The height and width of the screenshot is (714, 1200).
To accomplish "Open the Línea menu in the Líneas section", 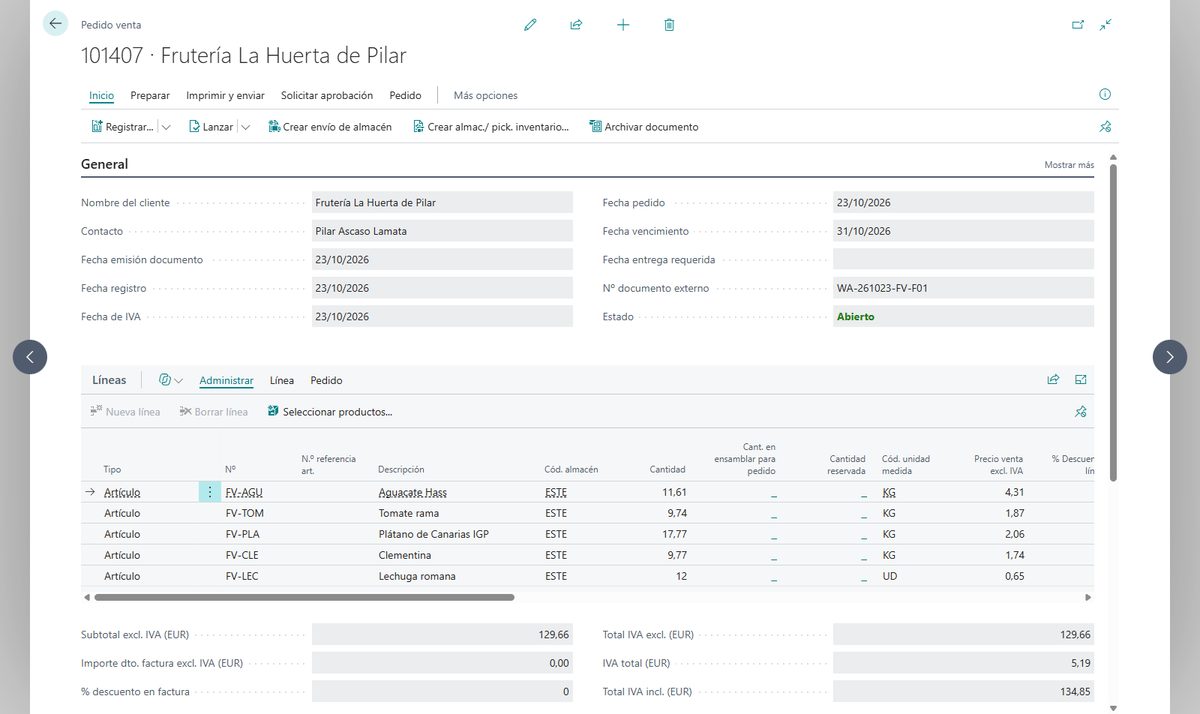I will tap(282, 380).
